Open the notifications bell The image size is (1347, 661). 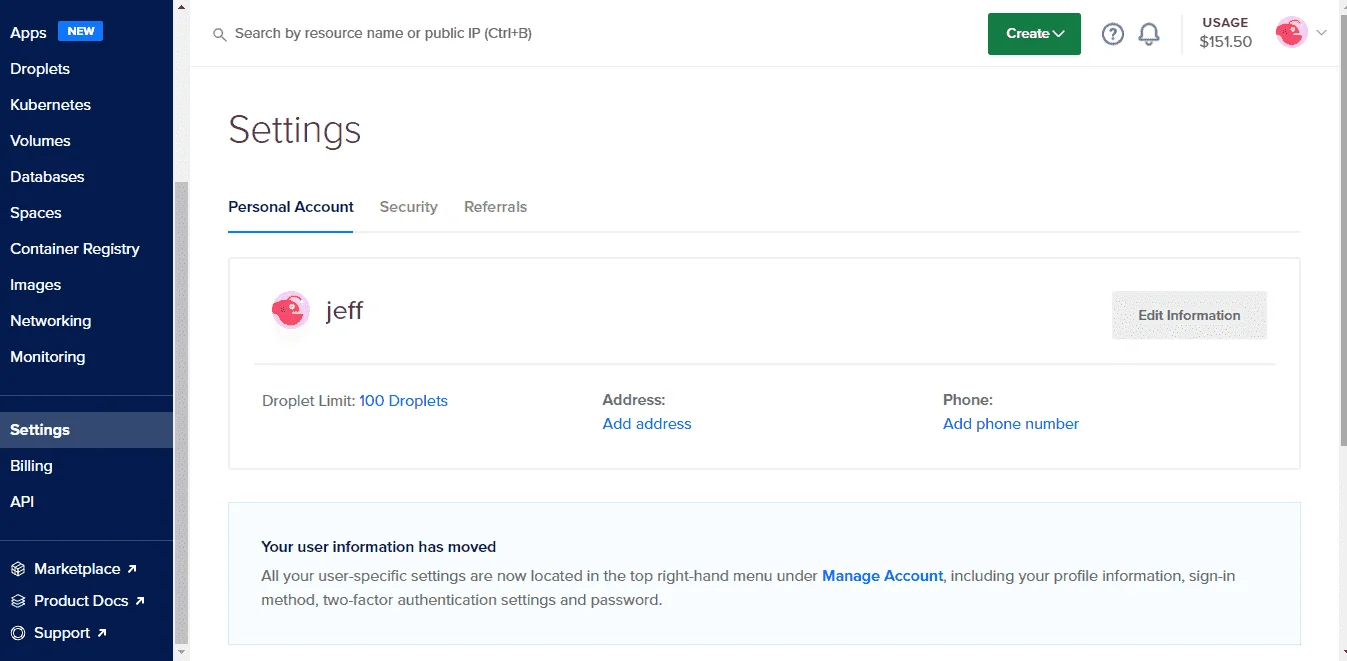pos(1149,34)
